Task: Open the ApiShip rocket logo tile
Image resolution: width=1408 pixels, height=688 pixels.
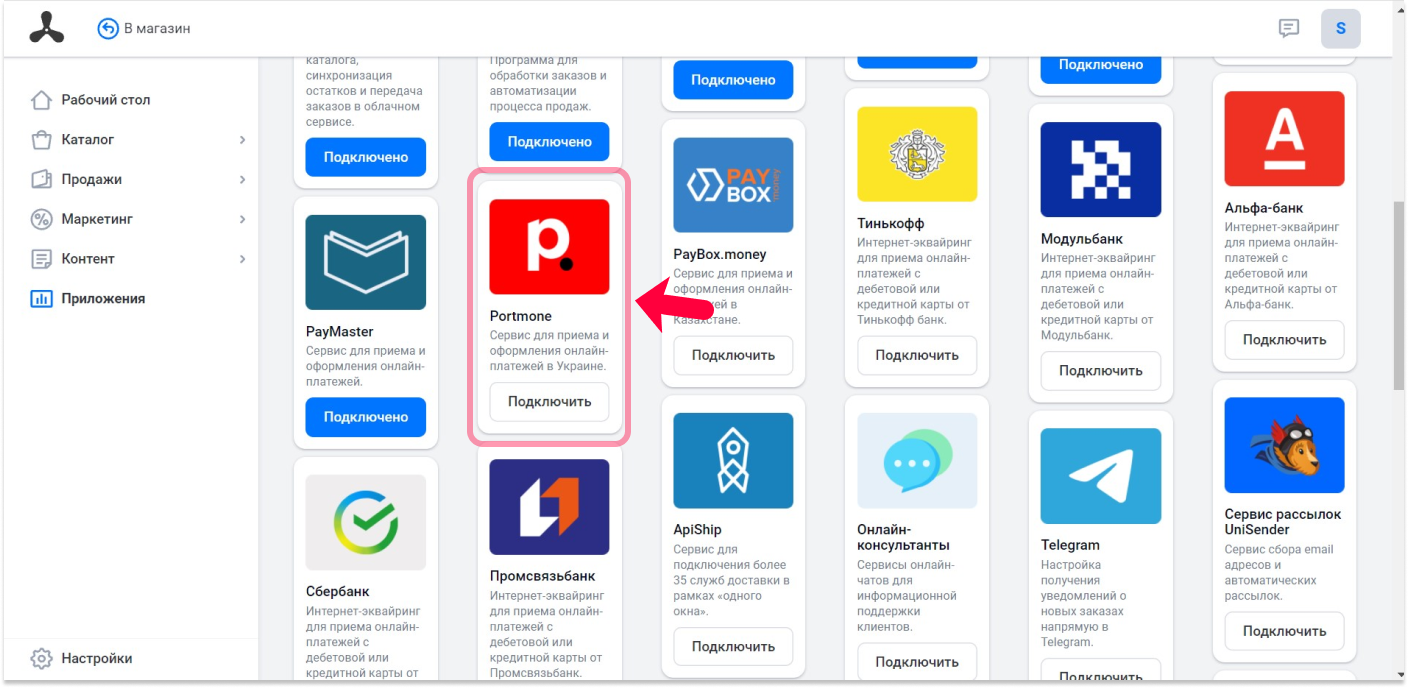Action: coord(733,461)
